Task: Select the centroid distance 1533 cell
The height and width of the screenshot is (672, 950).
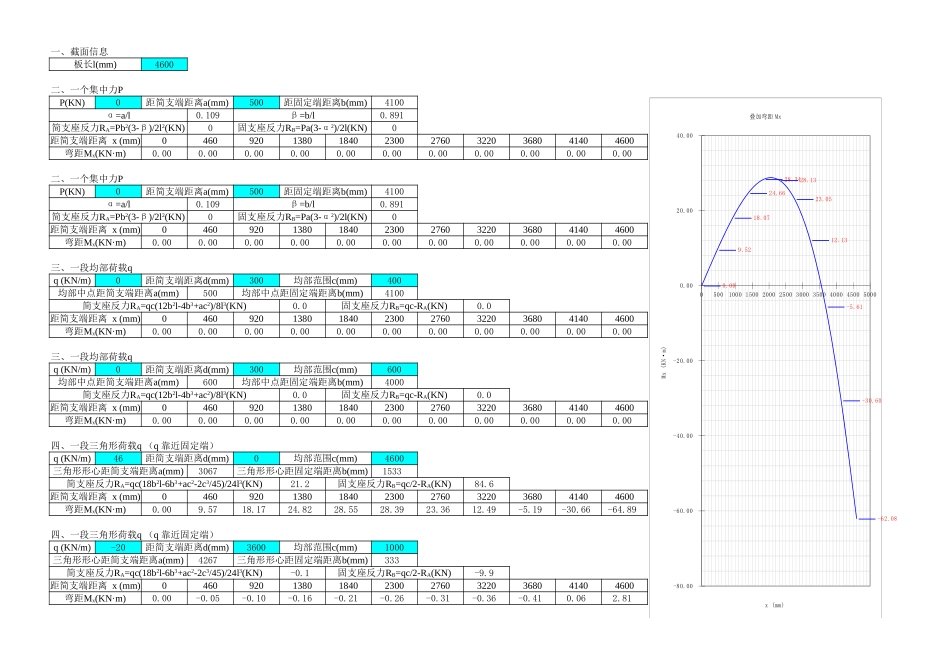Action: tap(394, 471)
